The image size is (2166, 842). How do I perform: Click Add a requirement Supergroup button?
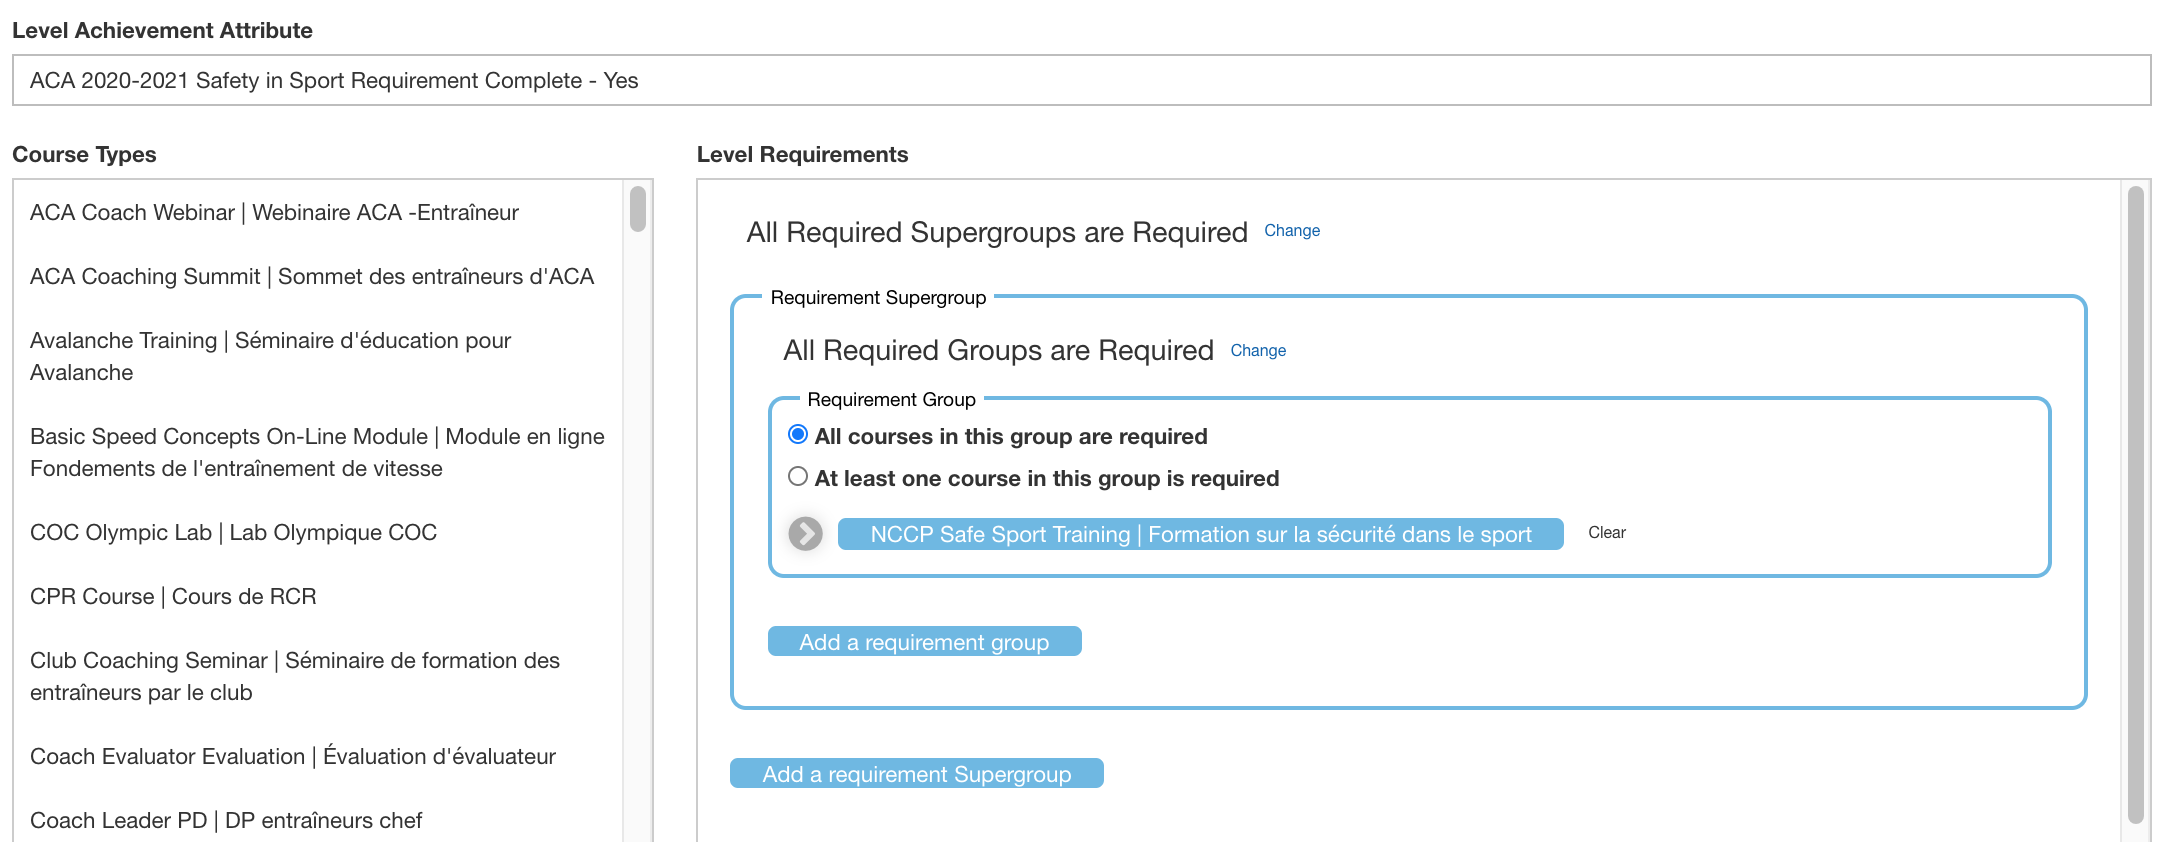(916, 774)
